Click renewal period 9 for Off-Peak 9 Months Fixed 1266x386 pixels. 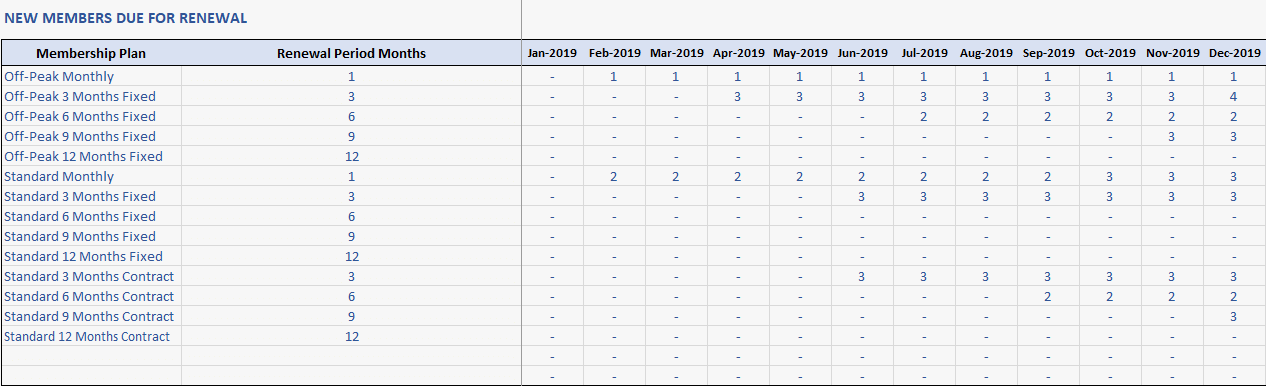pyautogui.click(x=351, y=136)
